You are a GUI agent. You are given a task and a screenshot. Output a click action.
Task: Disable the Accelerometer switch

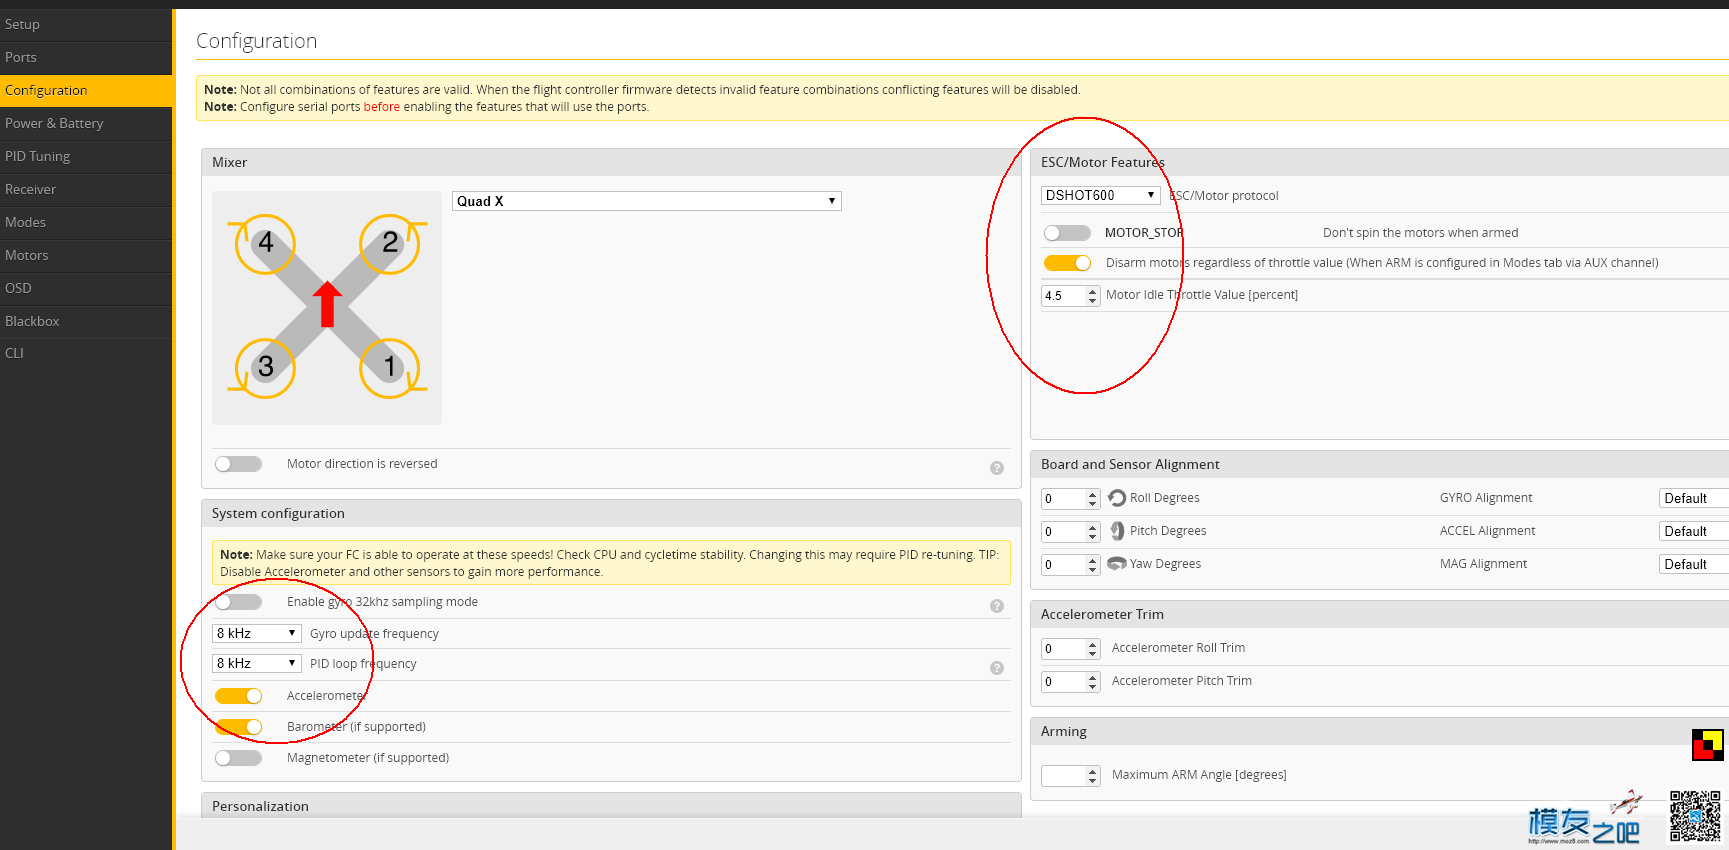pyautogui.click(x=238, y=696)
